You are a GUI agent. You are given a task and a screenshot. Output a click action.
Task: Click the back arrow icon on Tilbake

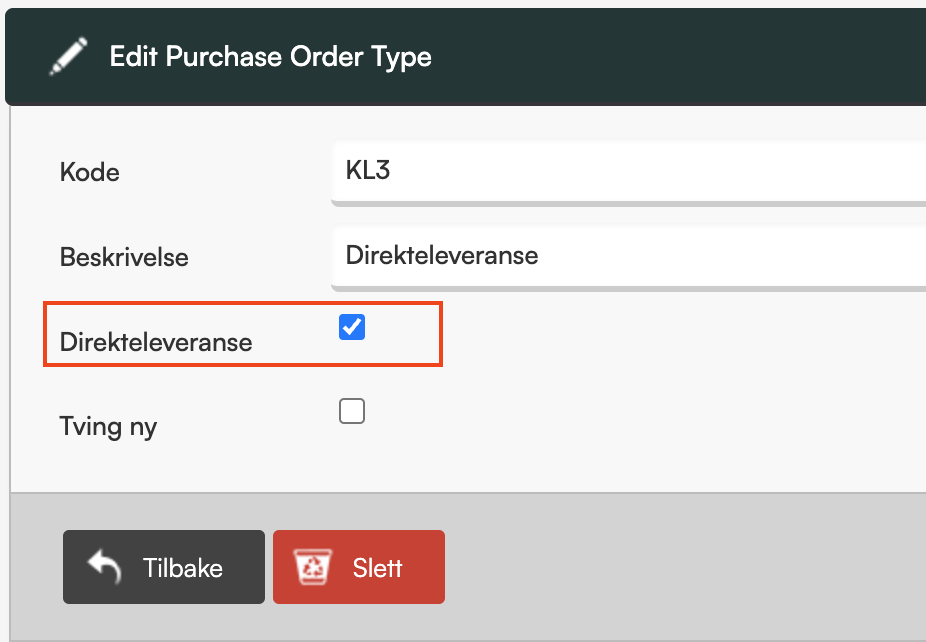(104, 567)
